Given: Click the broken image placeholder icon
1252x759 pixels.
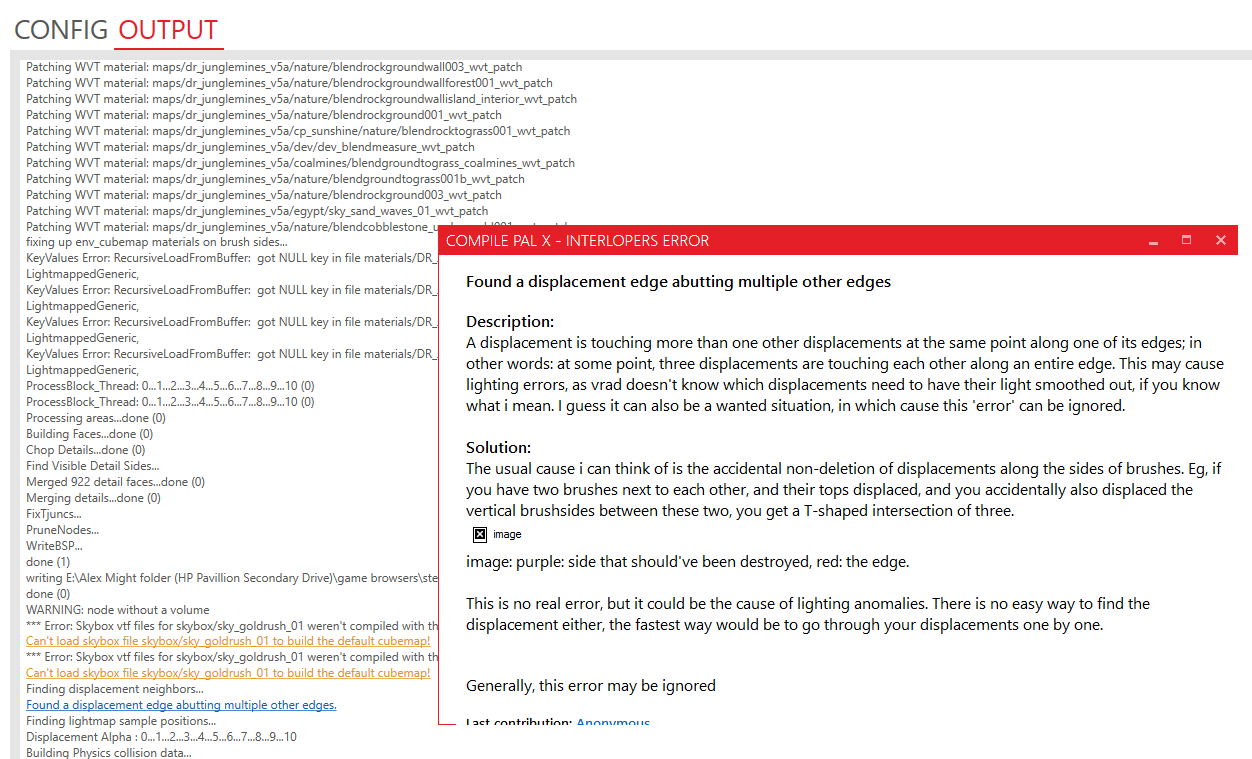Looking at the screenshot, I should pyautogui.click(x=480, y=534).
